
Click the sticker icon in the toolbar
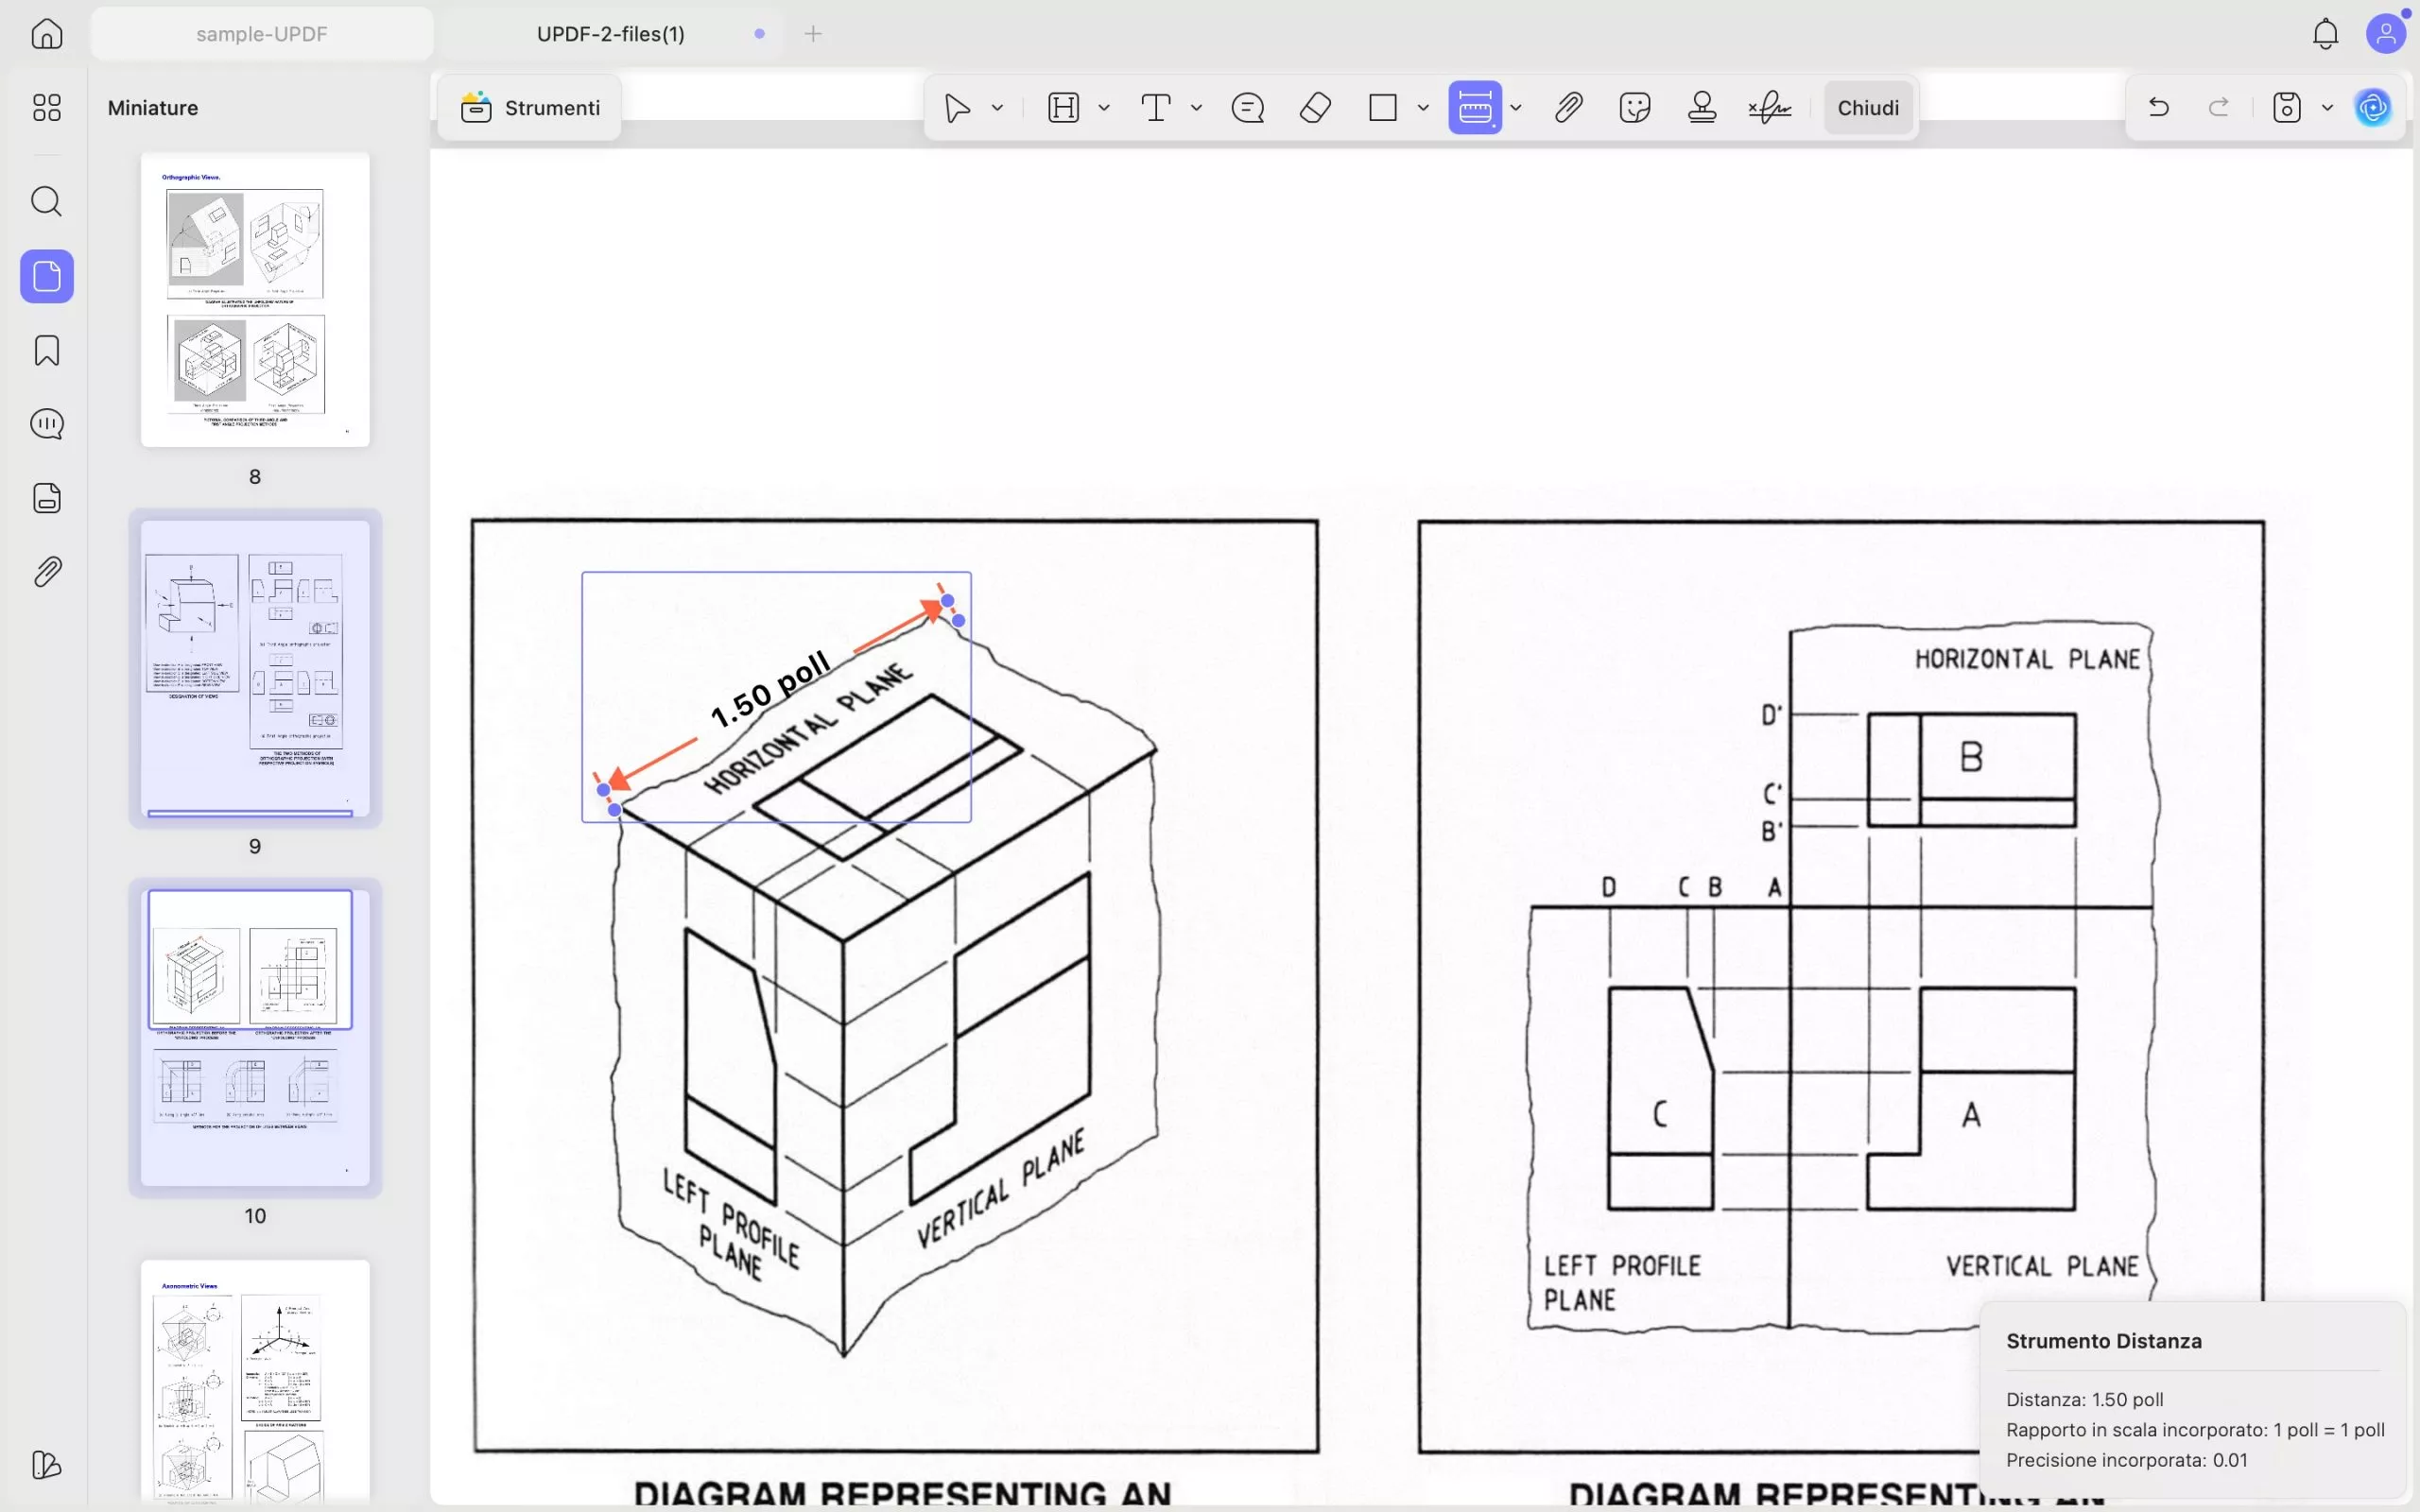tap(1634, 107)
